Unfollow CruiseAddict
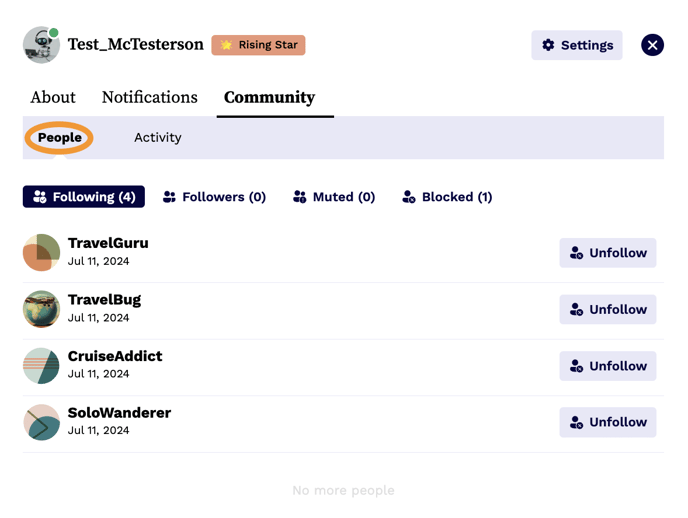Viewport: 688px width, 518px height. coord(607,366)
